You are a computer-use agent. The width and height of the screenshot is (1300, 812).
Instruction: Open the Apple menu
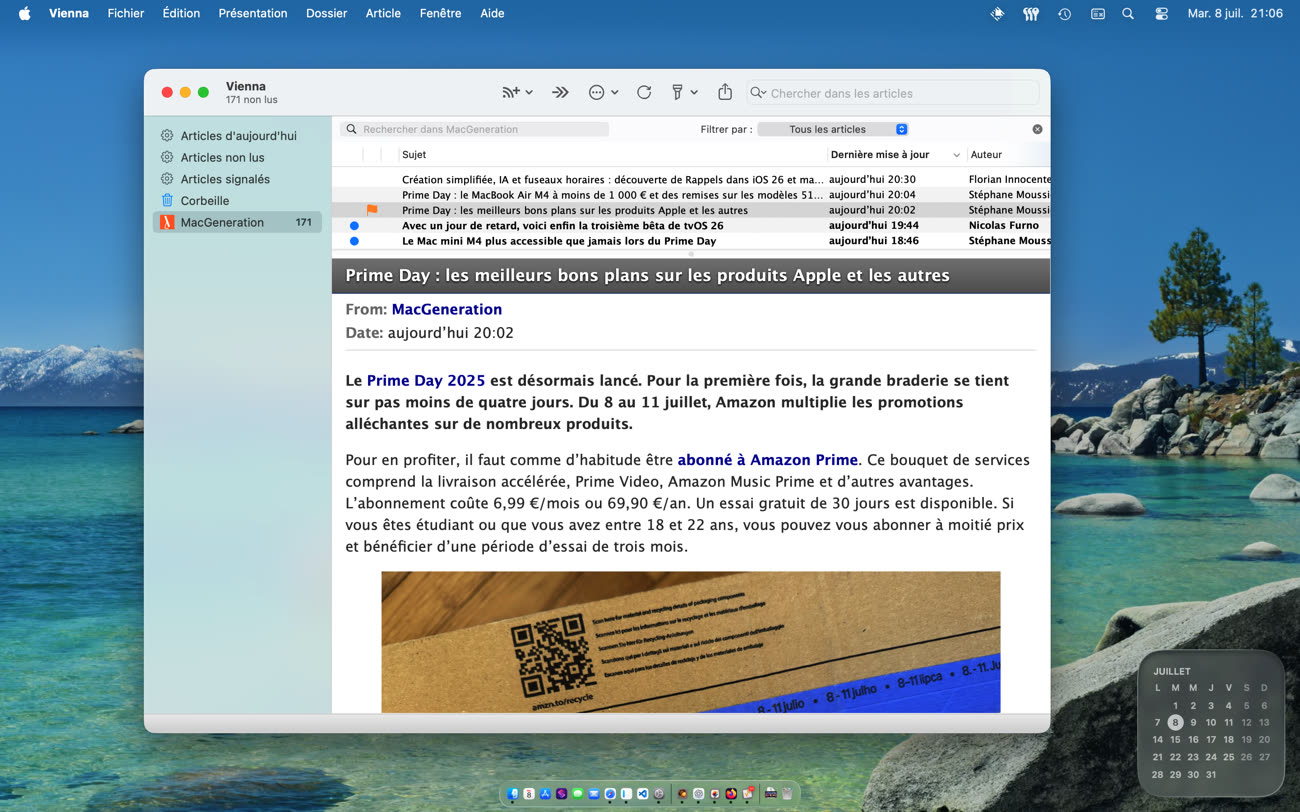tap(24, 13)
